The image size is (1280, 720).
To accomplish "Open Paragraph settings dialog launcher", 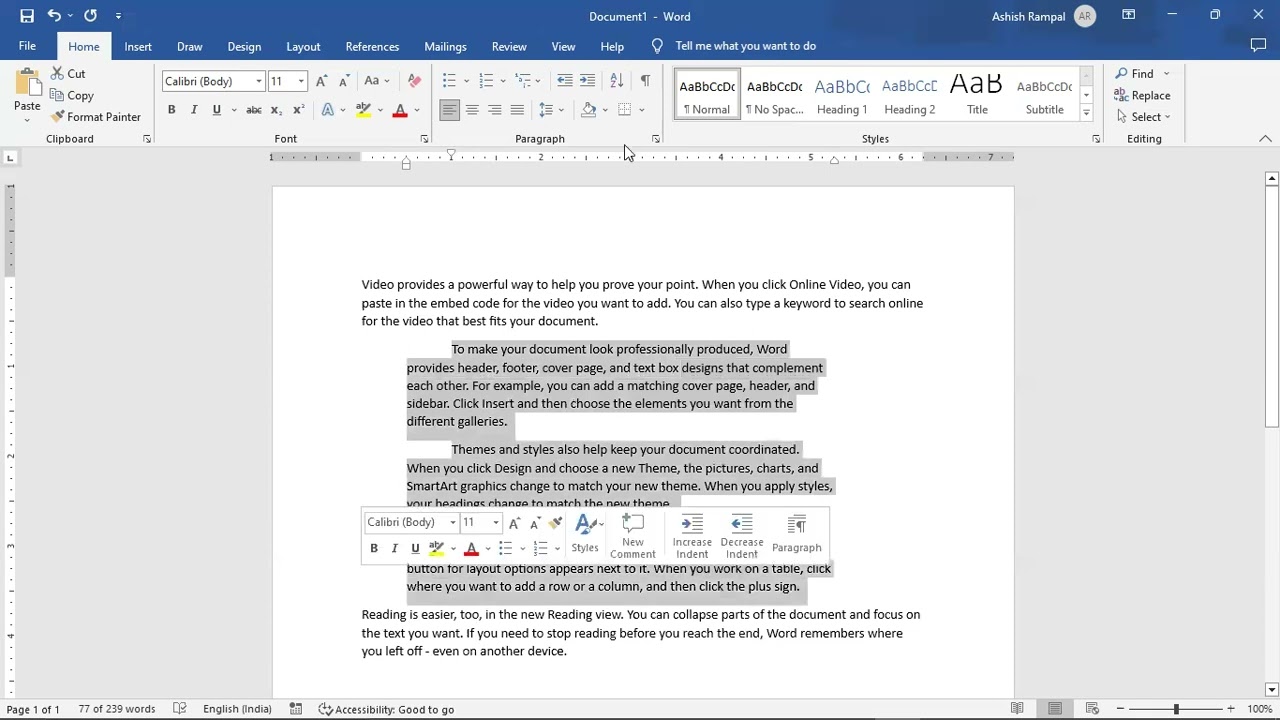I will (656, 139).
